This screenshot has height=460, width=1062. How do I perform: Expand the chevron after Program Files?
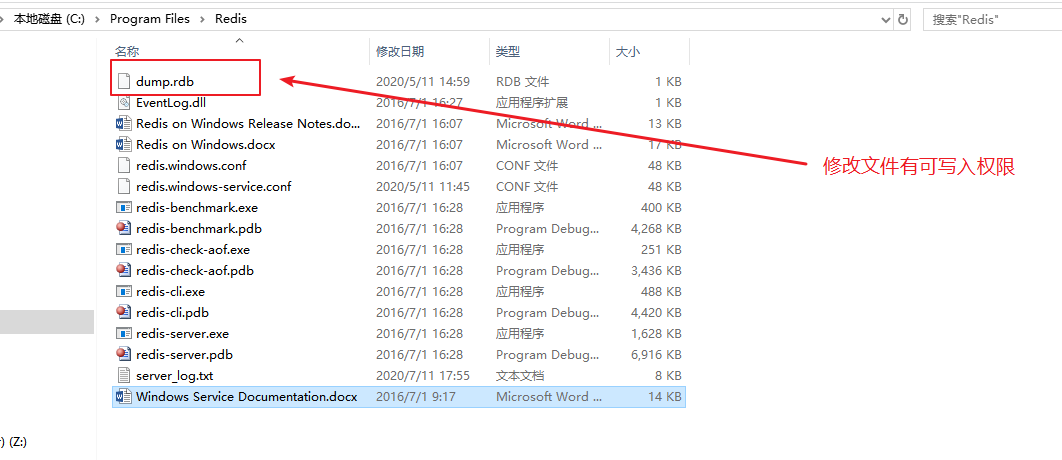point(203,20)
